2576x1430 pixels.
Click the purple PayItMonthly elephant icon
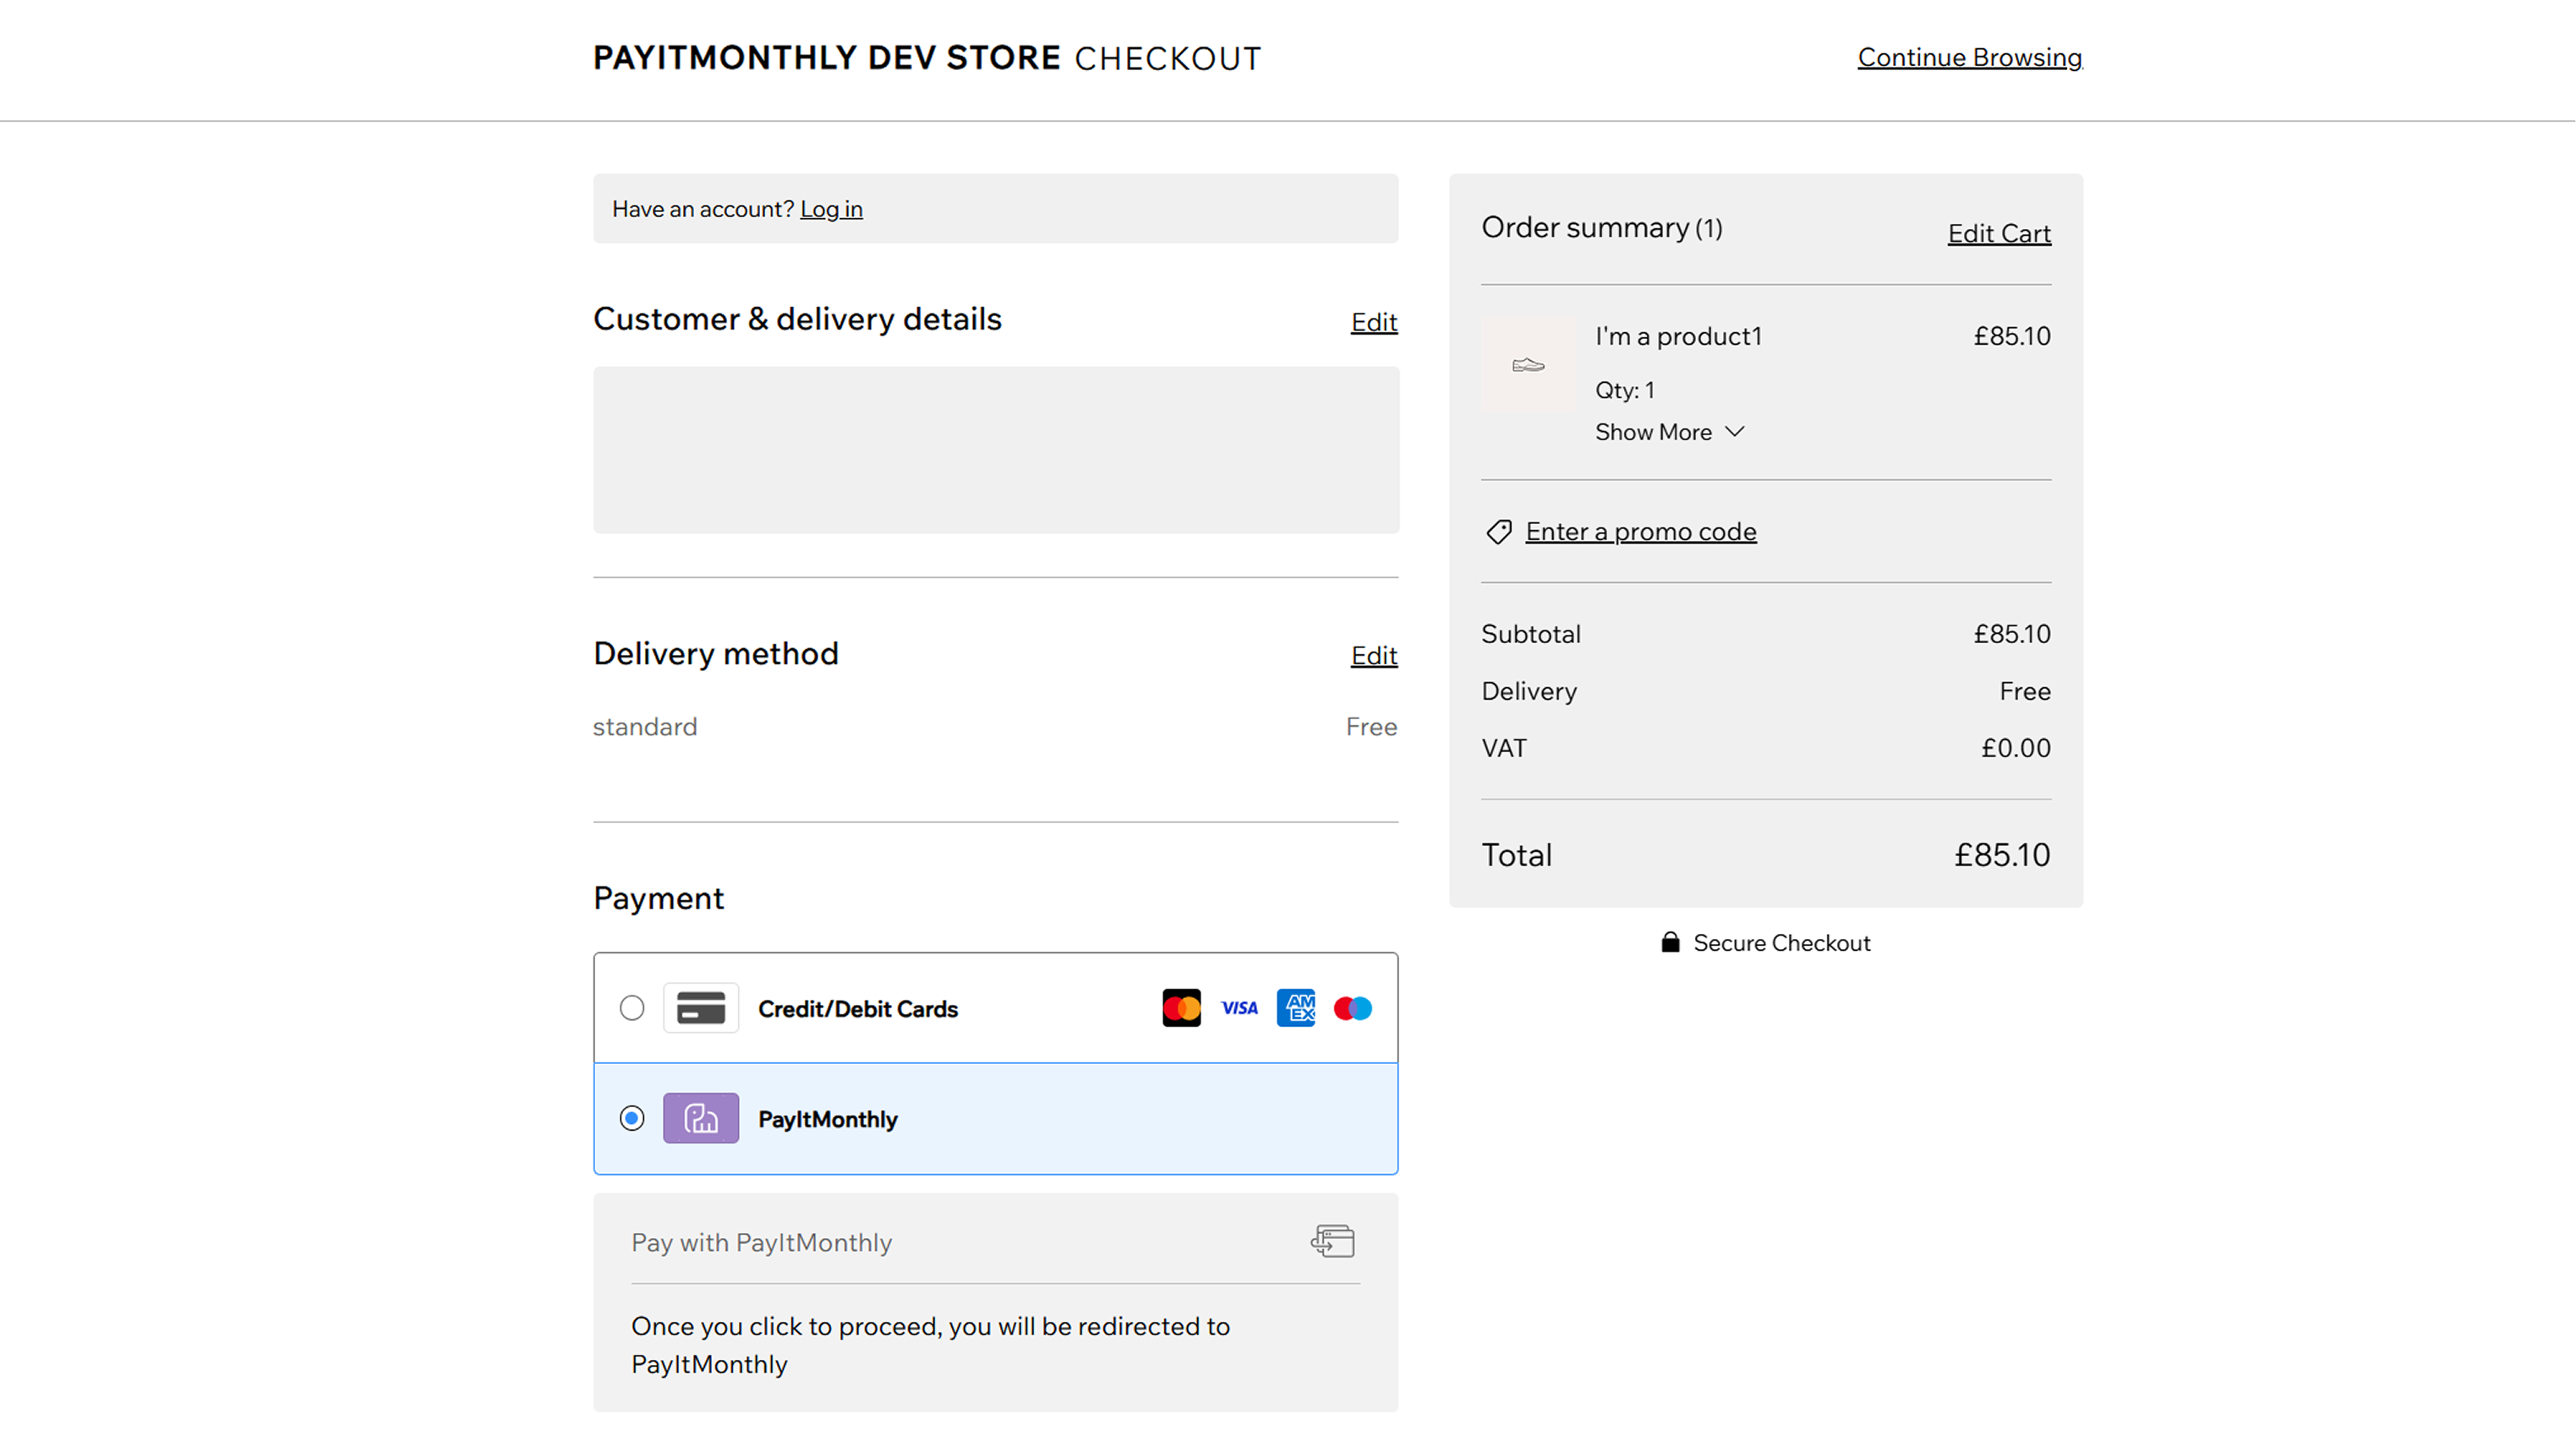pos(701,1118)
